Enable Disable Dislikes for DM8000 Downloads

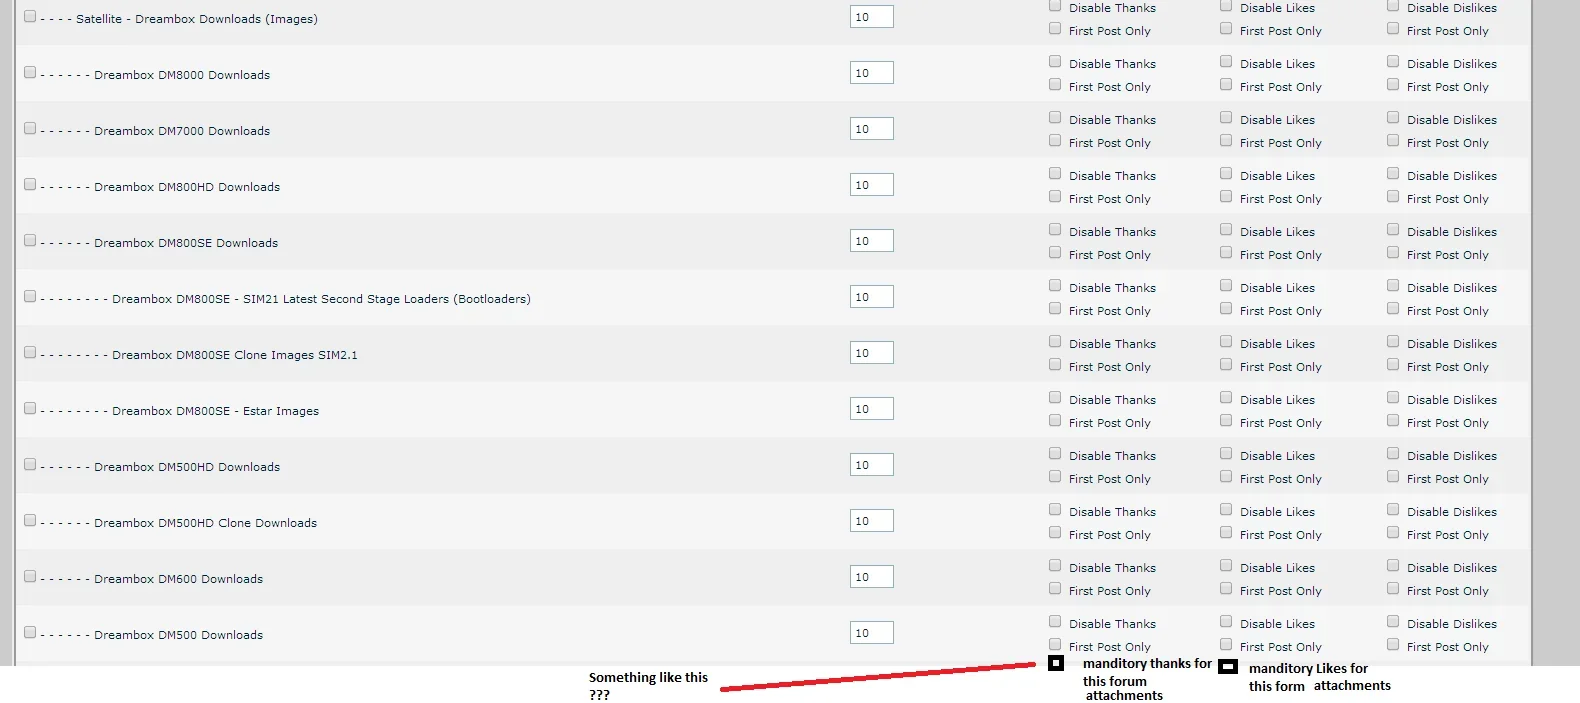tap(1393, 61)
